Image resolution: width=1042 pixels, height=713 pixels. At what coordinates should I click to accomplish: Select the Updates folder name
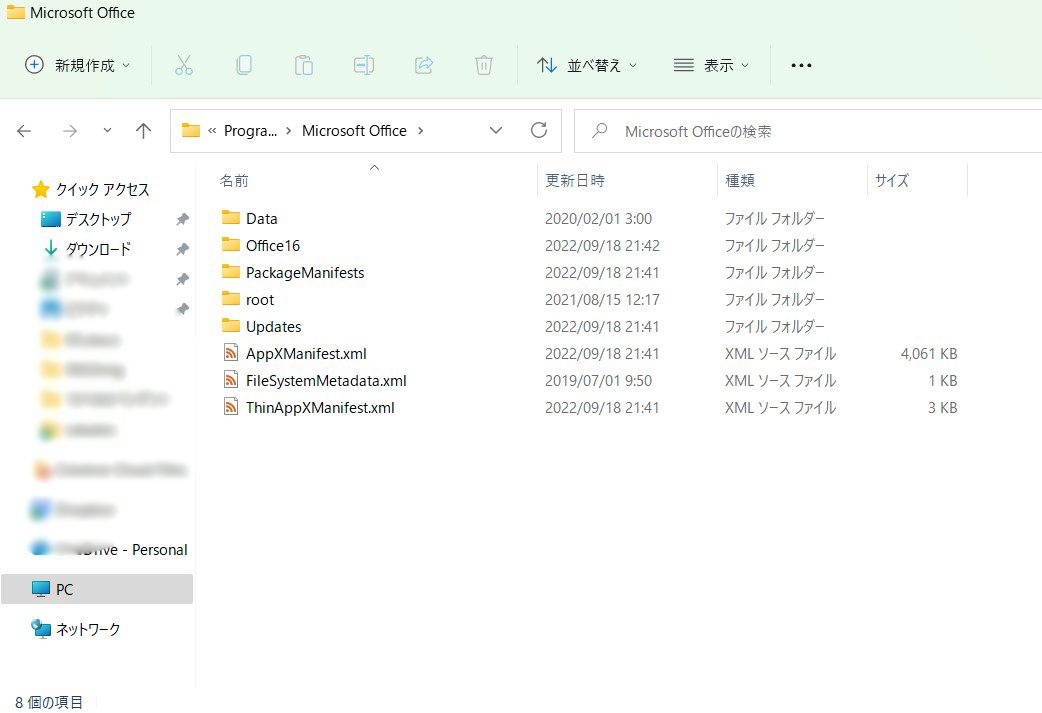point(274,327)
